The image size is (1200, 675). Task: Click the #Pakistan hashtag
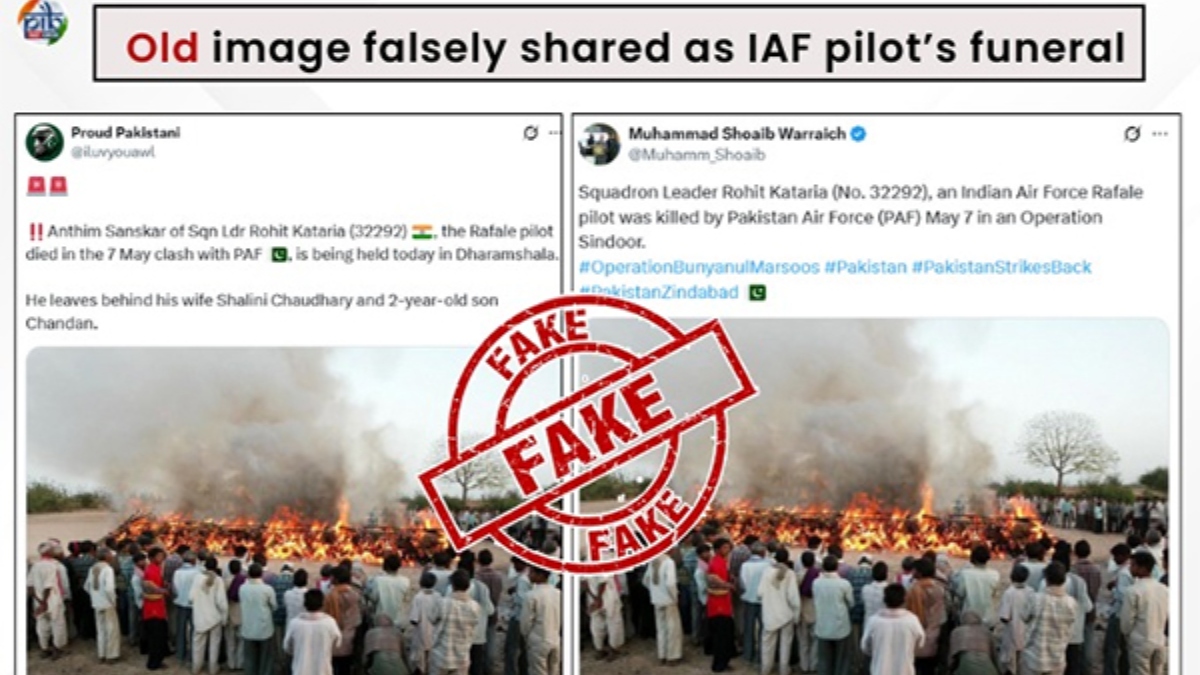865,267
